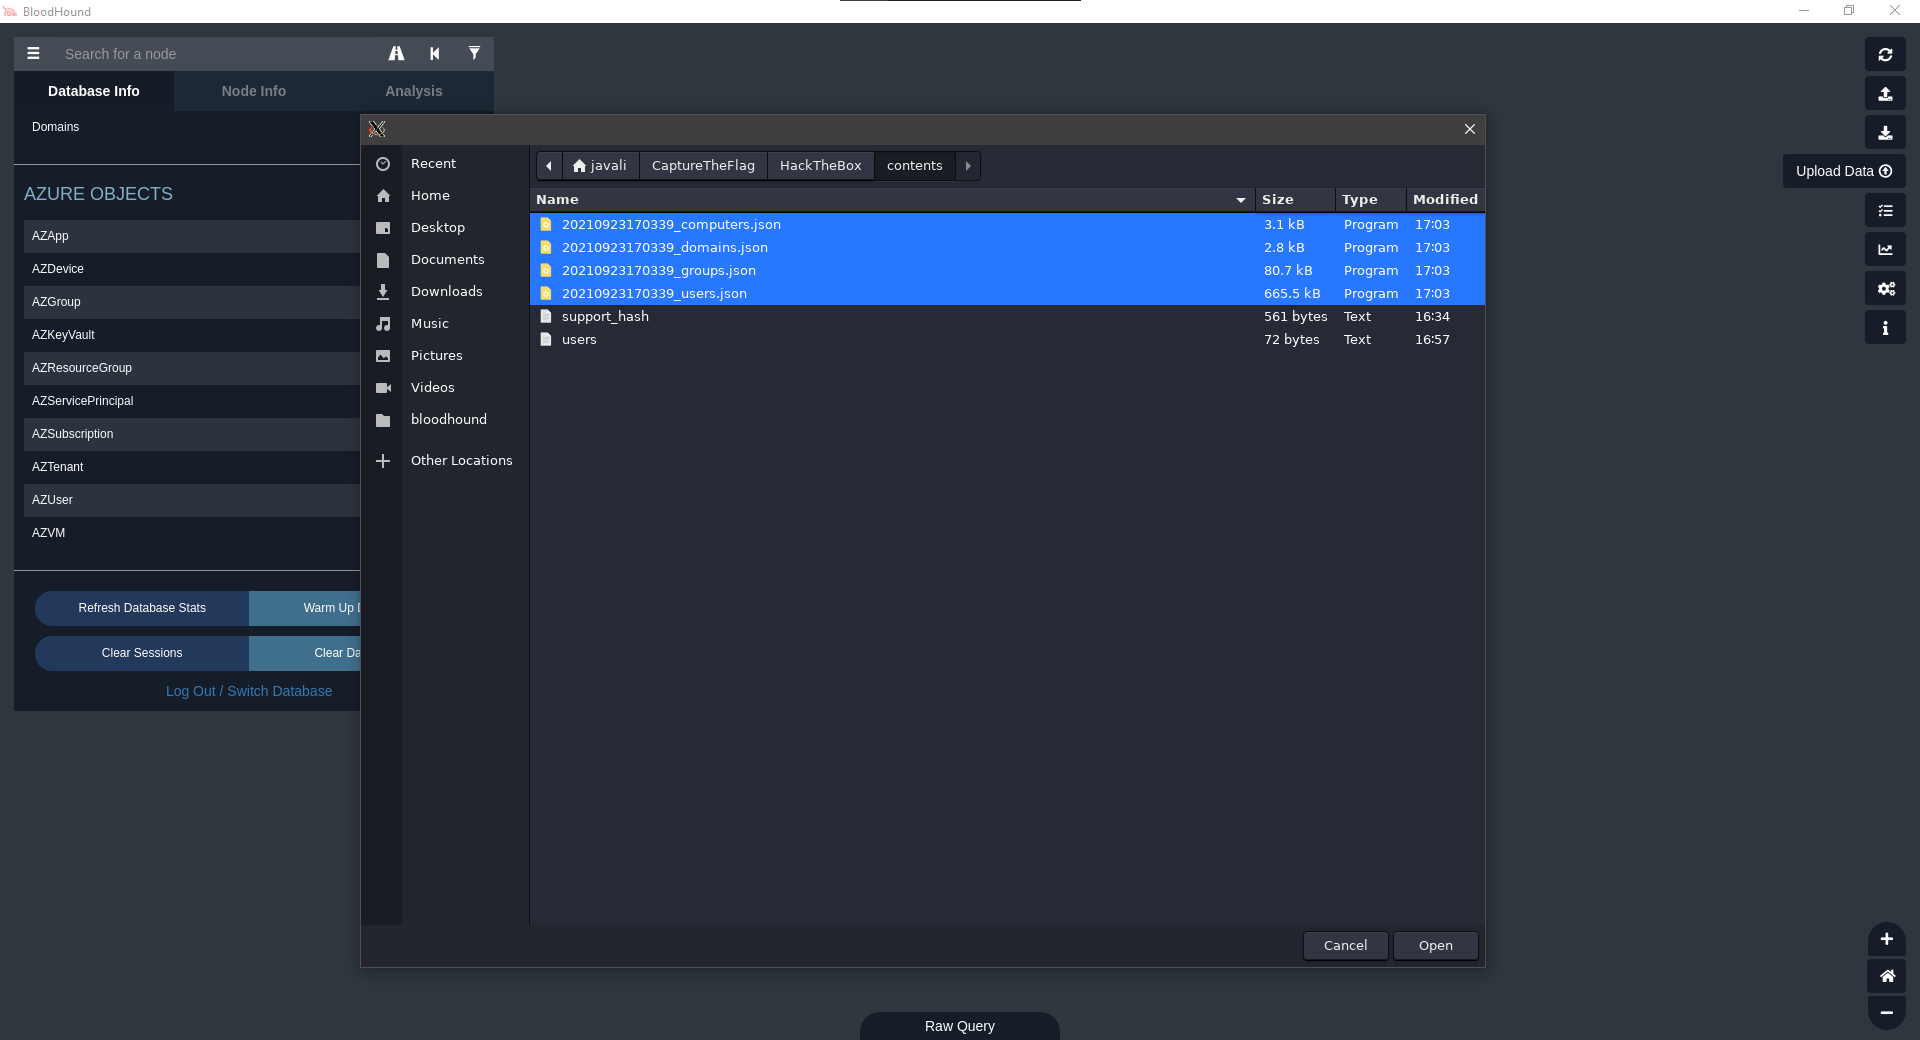The height and width of the screenshot is (1040, 1920).
Task: Select Downloads in file dialog sidebar
Action: pyautogui.click(x=445, y=292)
